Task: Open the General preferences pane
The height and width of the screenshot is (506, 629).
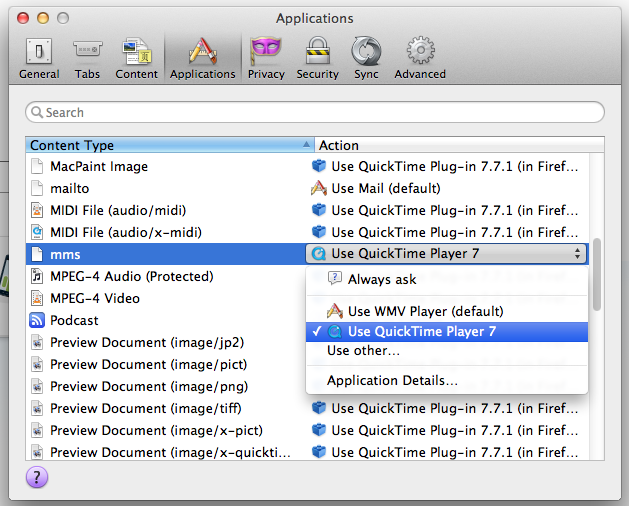Action: (39, 58)
